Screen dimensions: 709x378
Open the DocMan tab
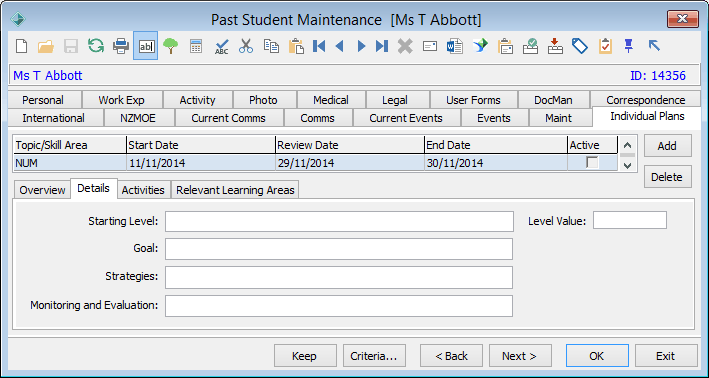pos(553,100)
